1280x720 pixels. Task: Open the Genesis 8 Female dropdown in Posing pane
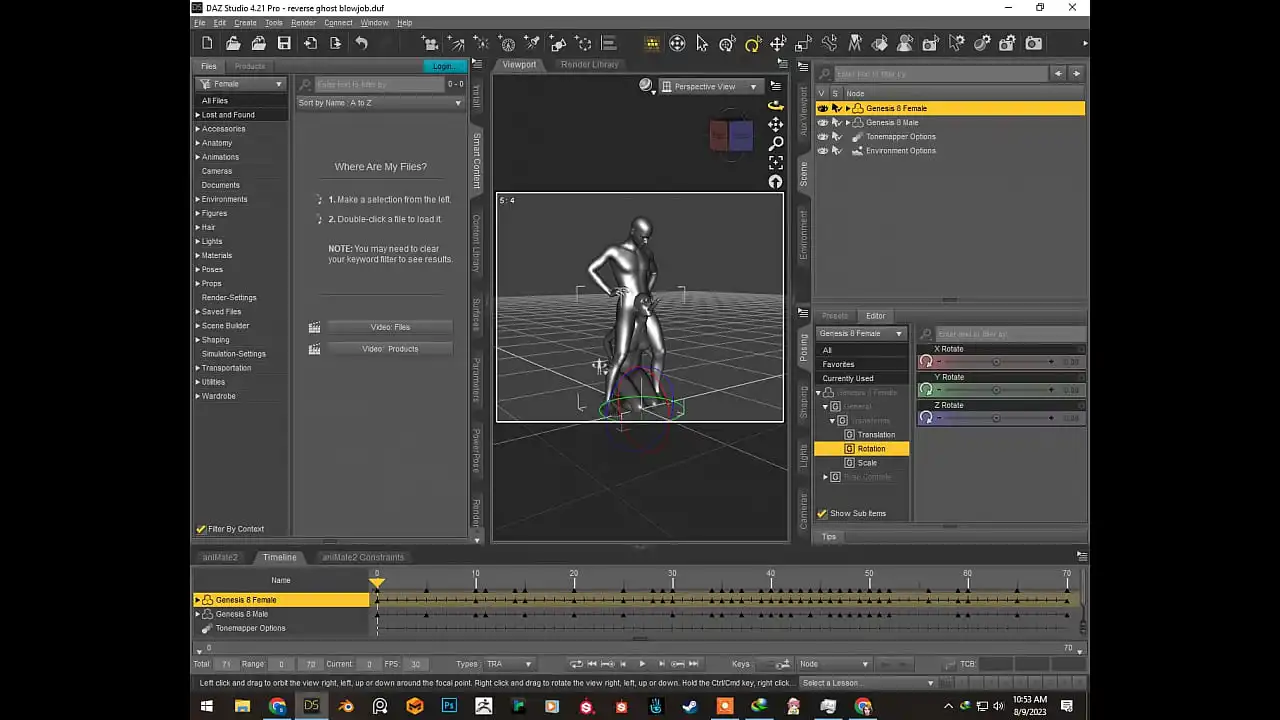click(860, 333)
